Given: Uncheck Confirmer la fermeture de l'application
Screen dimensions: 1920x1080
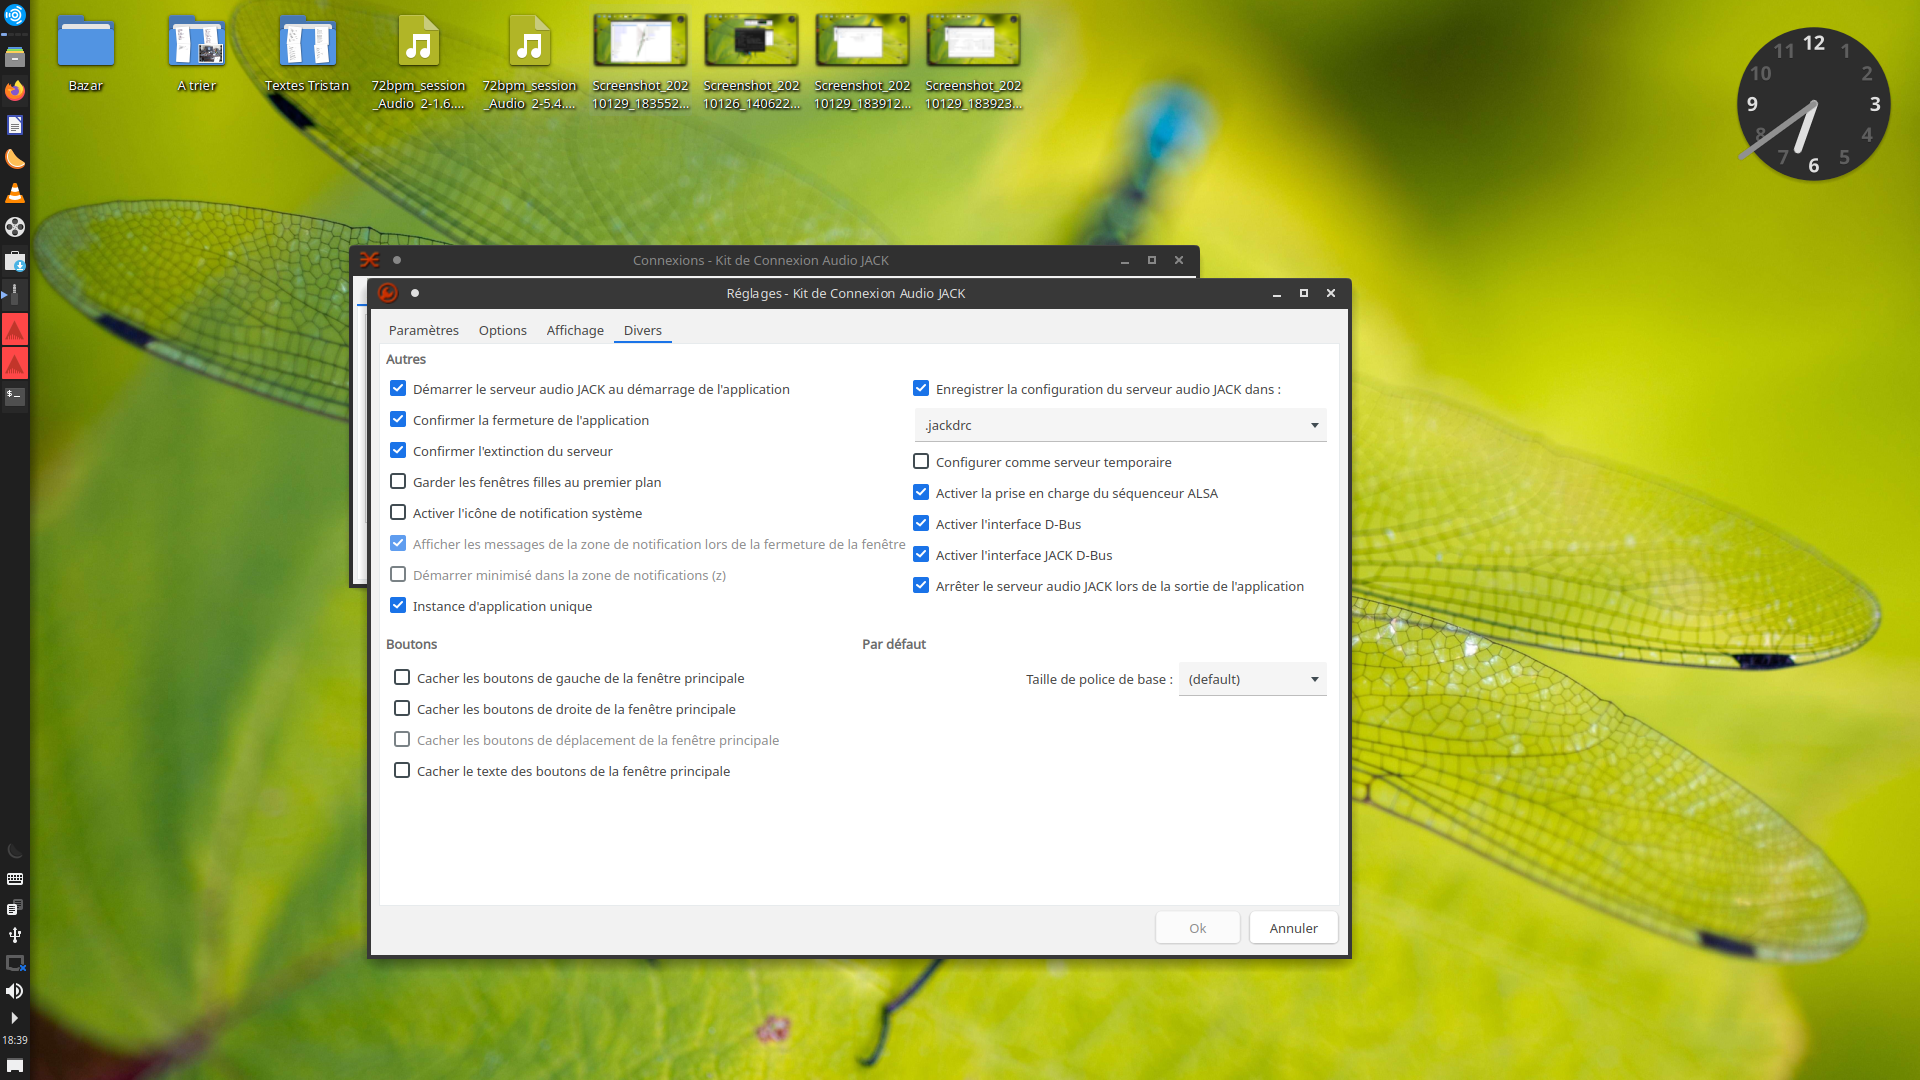Looking at the screenshot, I should (x=398, y=420).
